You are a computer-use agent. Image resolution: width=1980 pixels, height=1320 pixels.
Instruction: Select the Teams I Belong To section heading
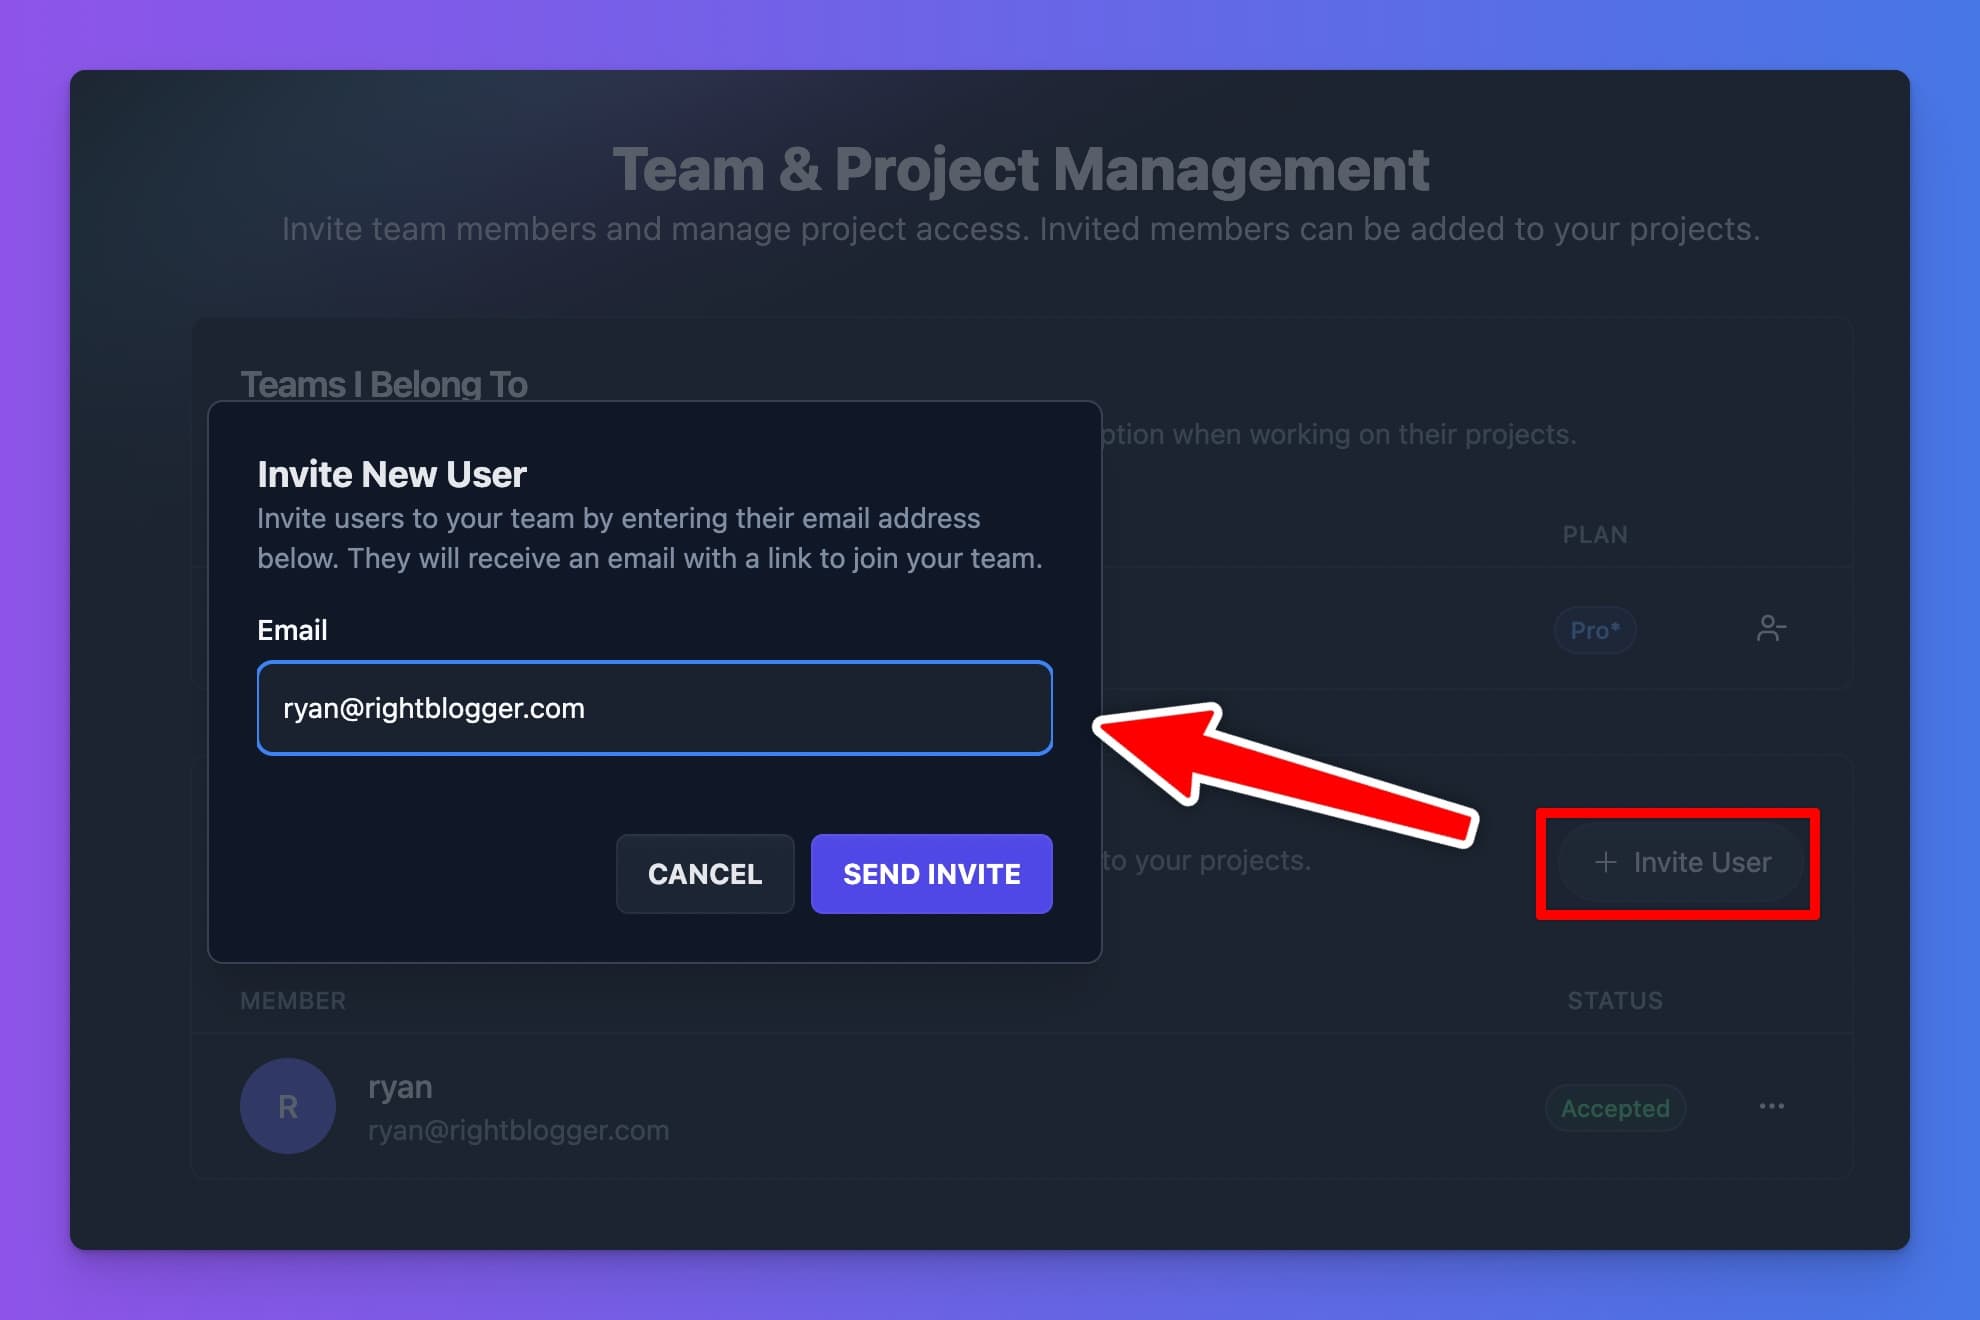tap(385, 384)
